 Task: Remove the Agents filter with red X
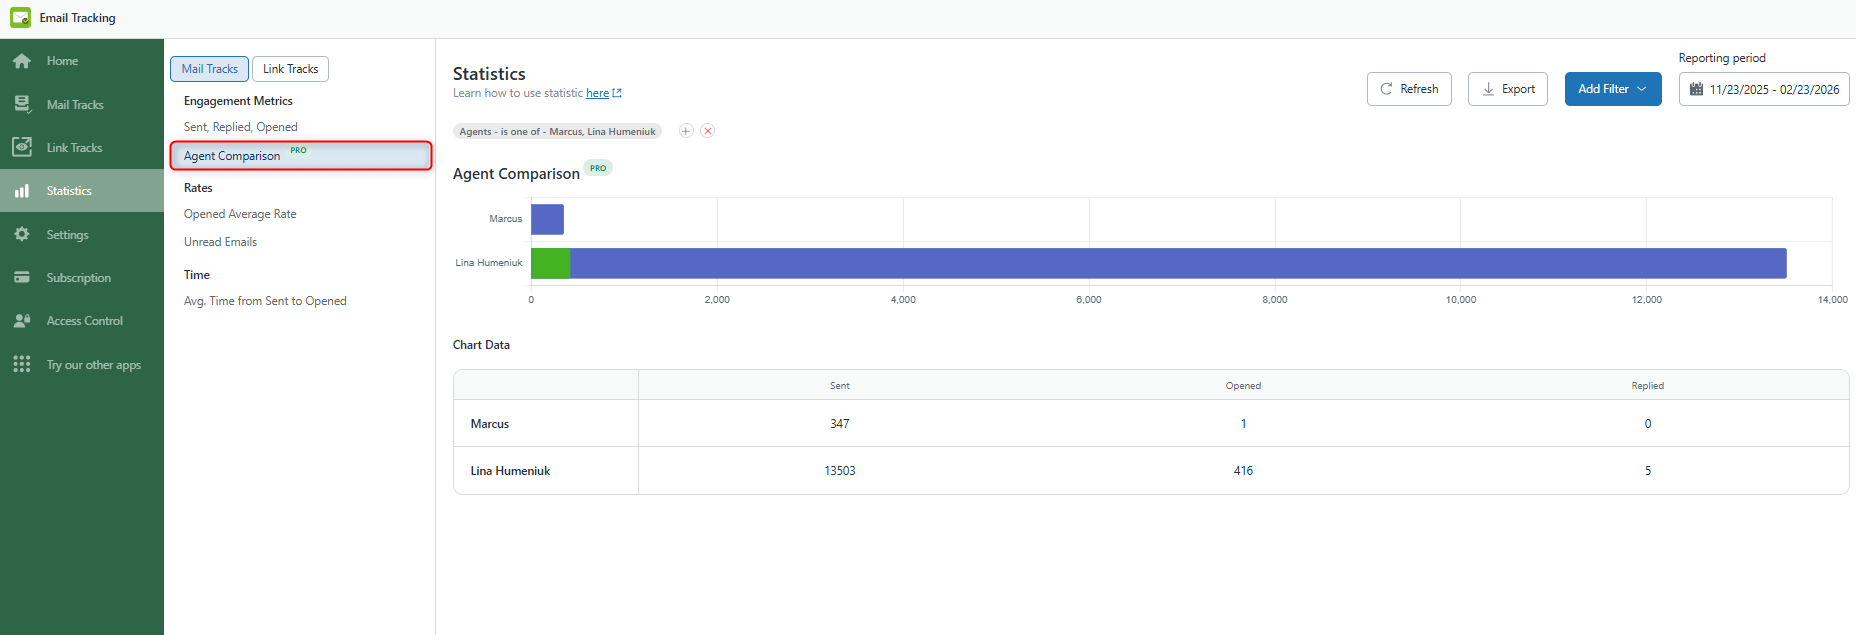708,131
